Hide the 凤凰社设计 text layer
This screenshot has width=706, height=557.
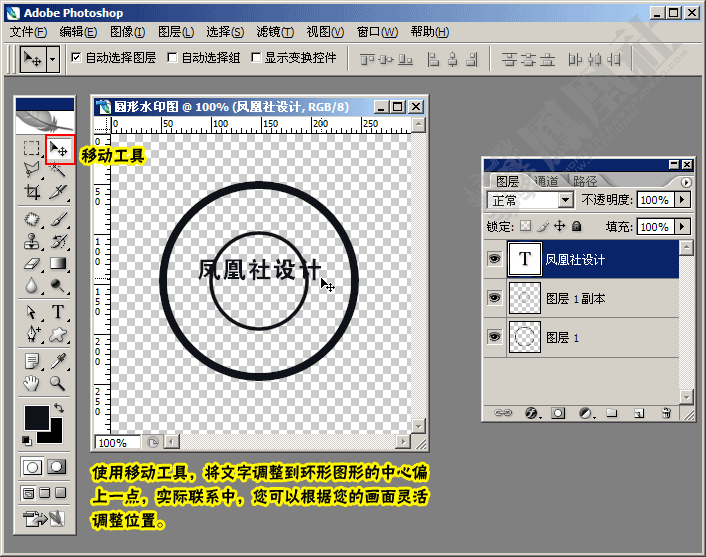[494, 258]
